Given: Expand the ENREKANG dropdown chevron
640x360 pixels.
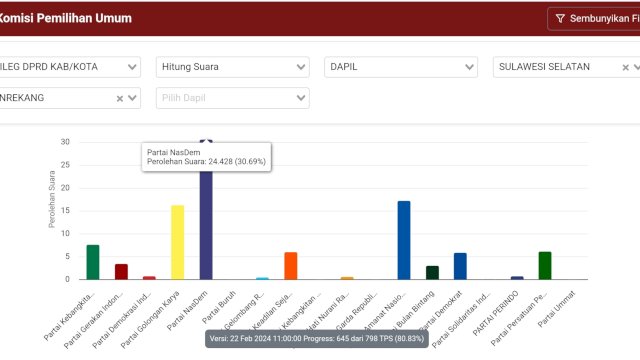Looking at the screenshot, I should point(132,98).
